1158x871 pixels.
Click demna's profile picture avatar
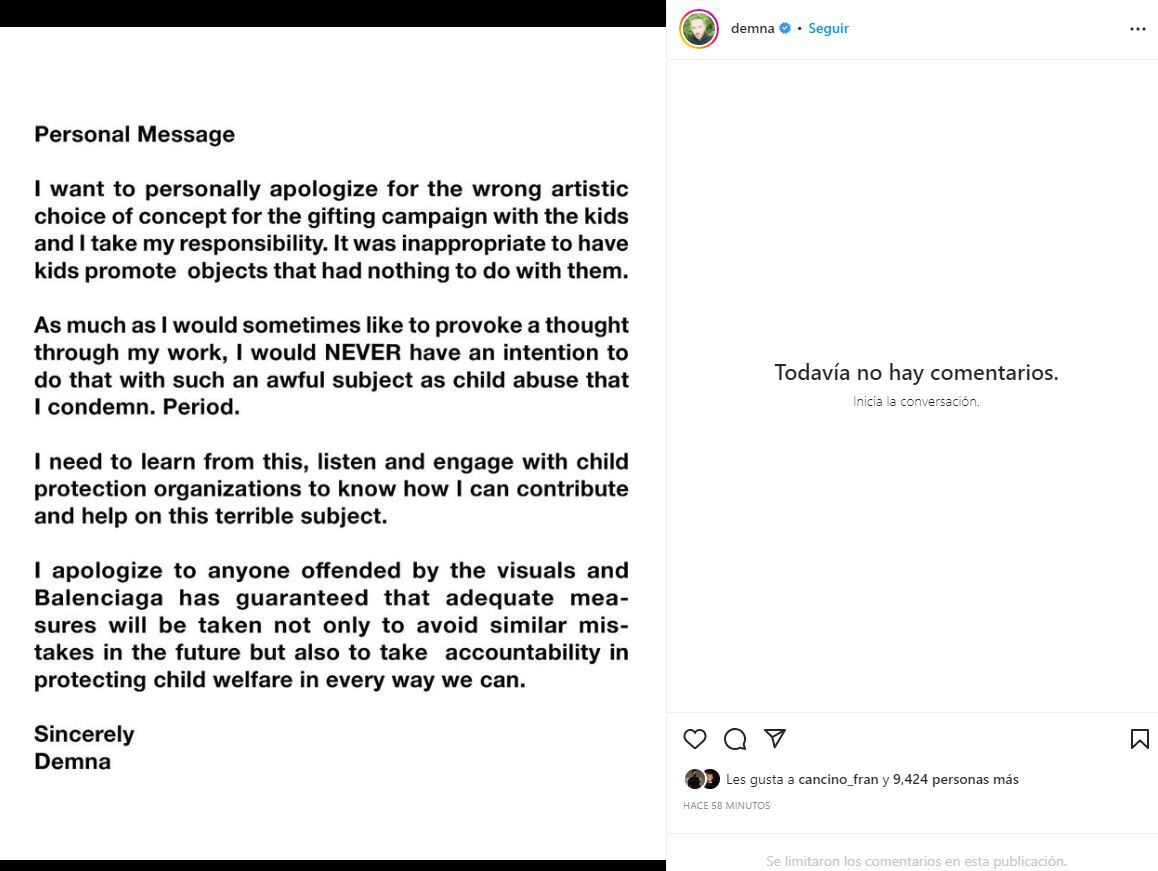pyautogui.click(x=699, y=29)
